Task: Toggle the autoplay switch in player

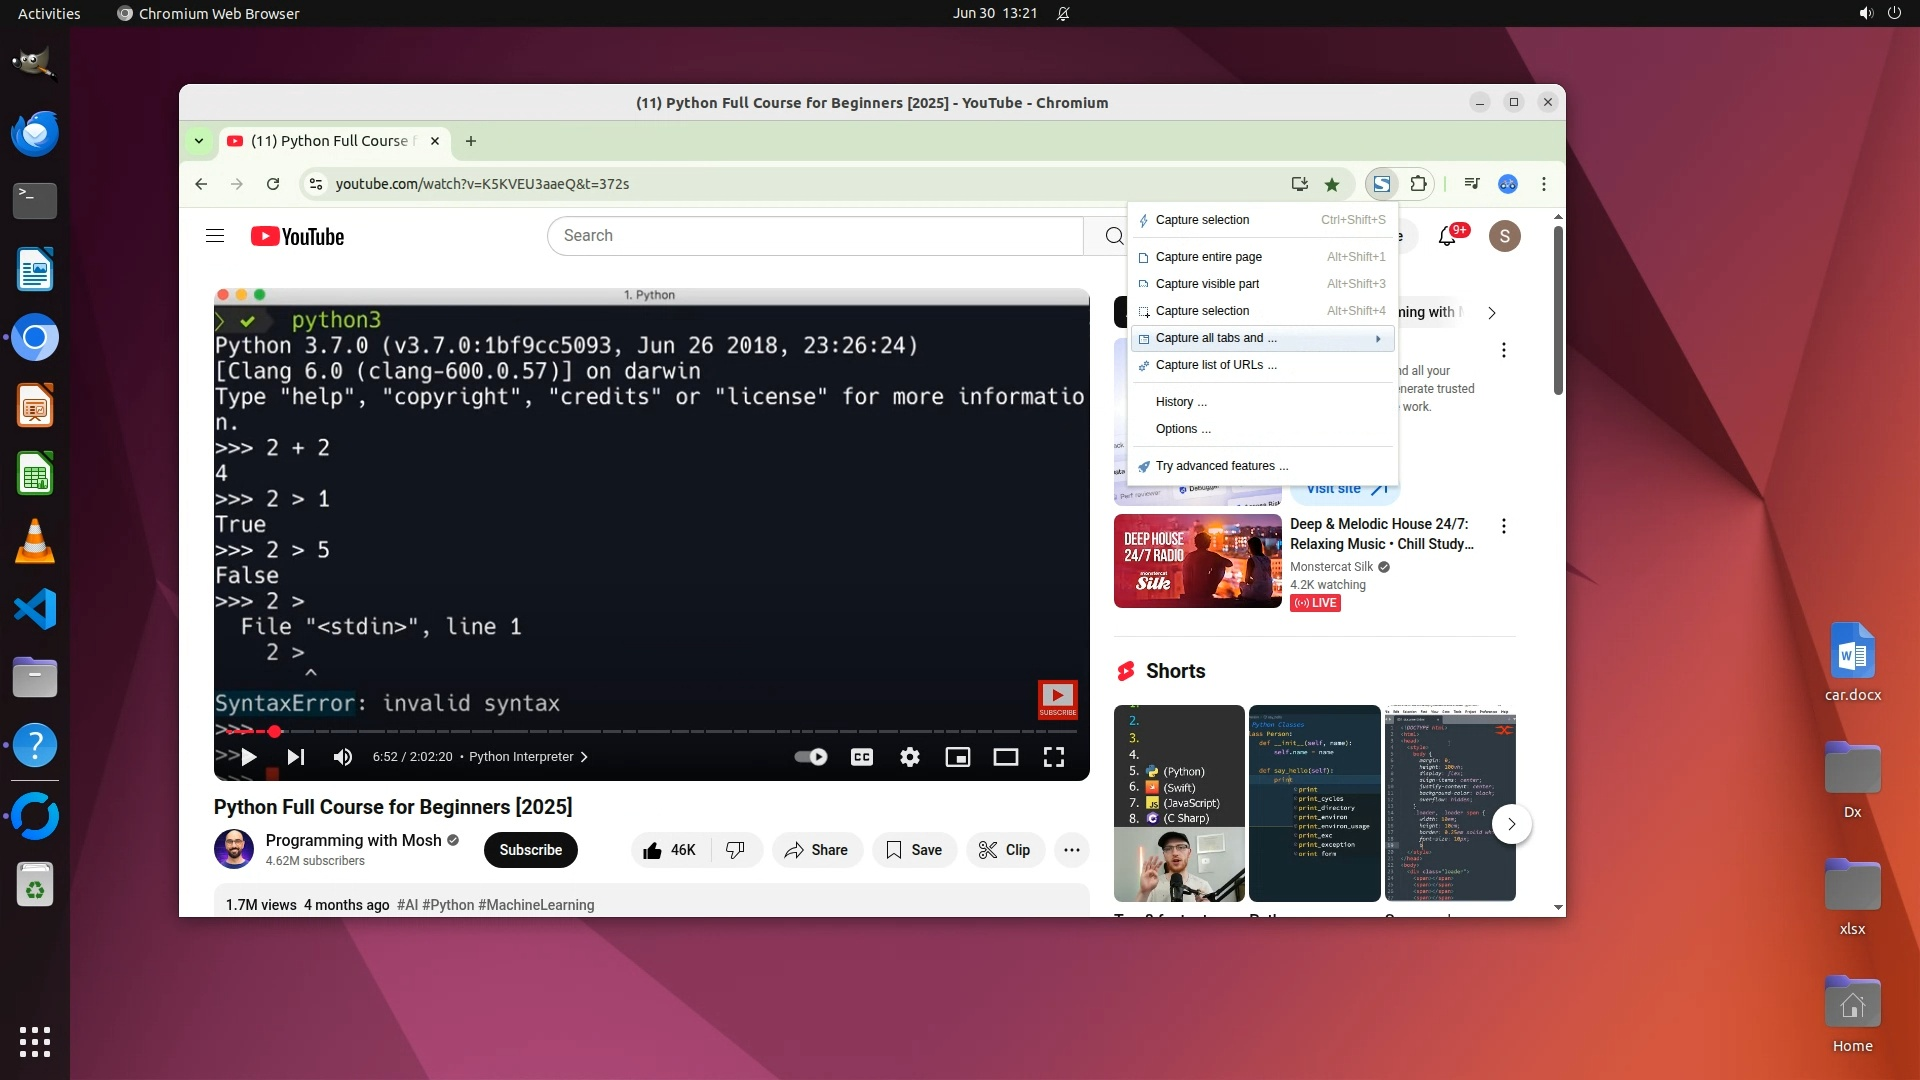Action: click(811, 757)
